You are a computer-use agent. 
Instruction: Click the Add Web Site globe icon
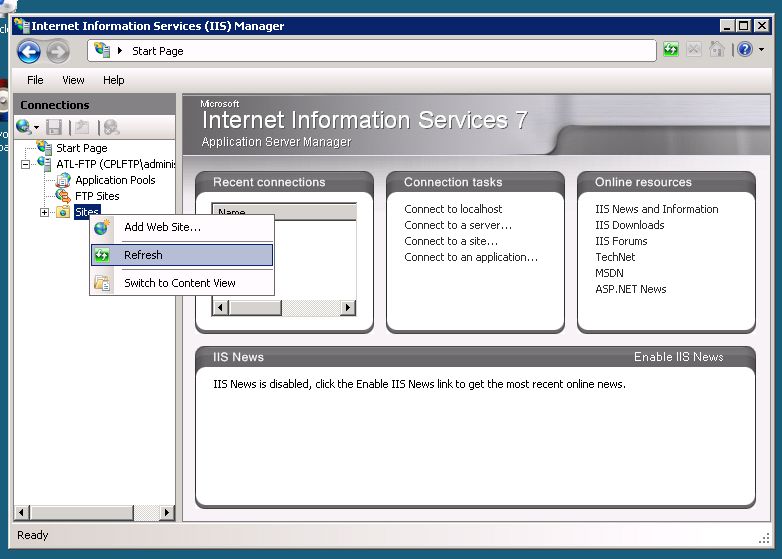102,228
